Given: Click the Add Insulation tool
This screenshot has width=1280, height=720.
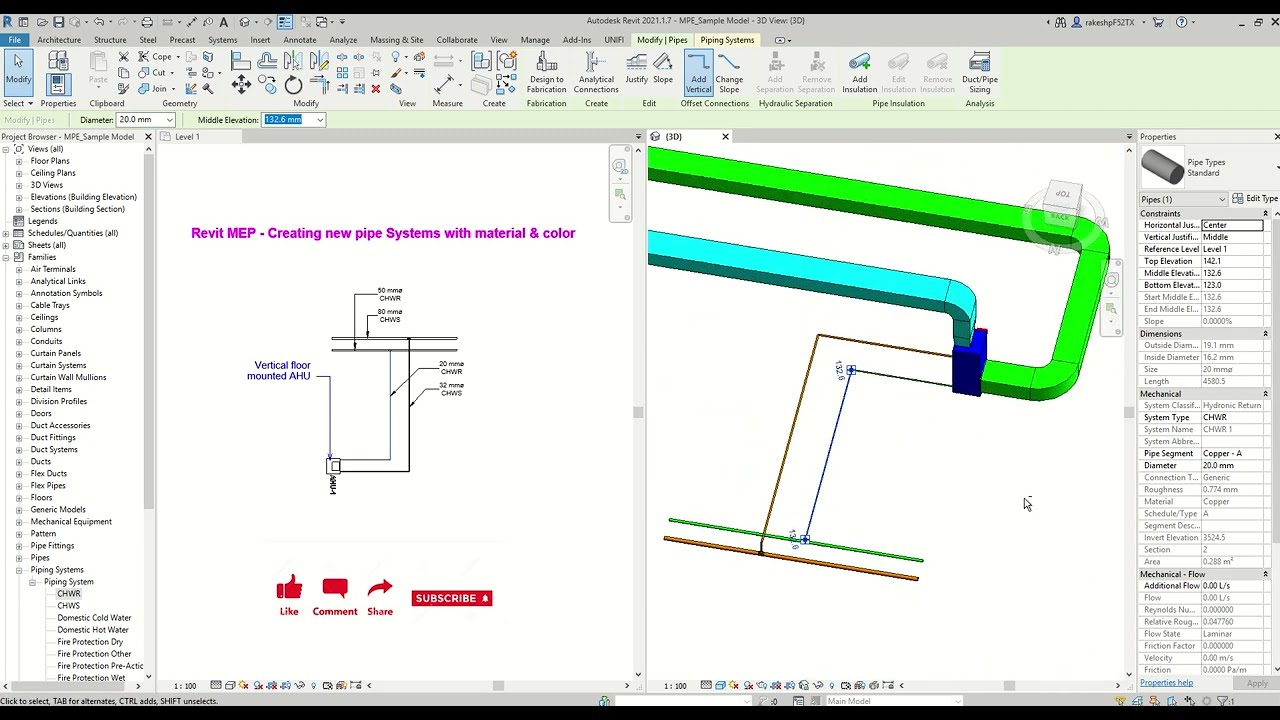Looking at the screenshot, I should tap(859, 72).
